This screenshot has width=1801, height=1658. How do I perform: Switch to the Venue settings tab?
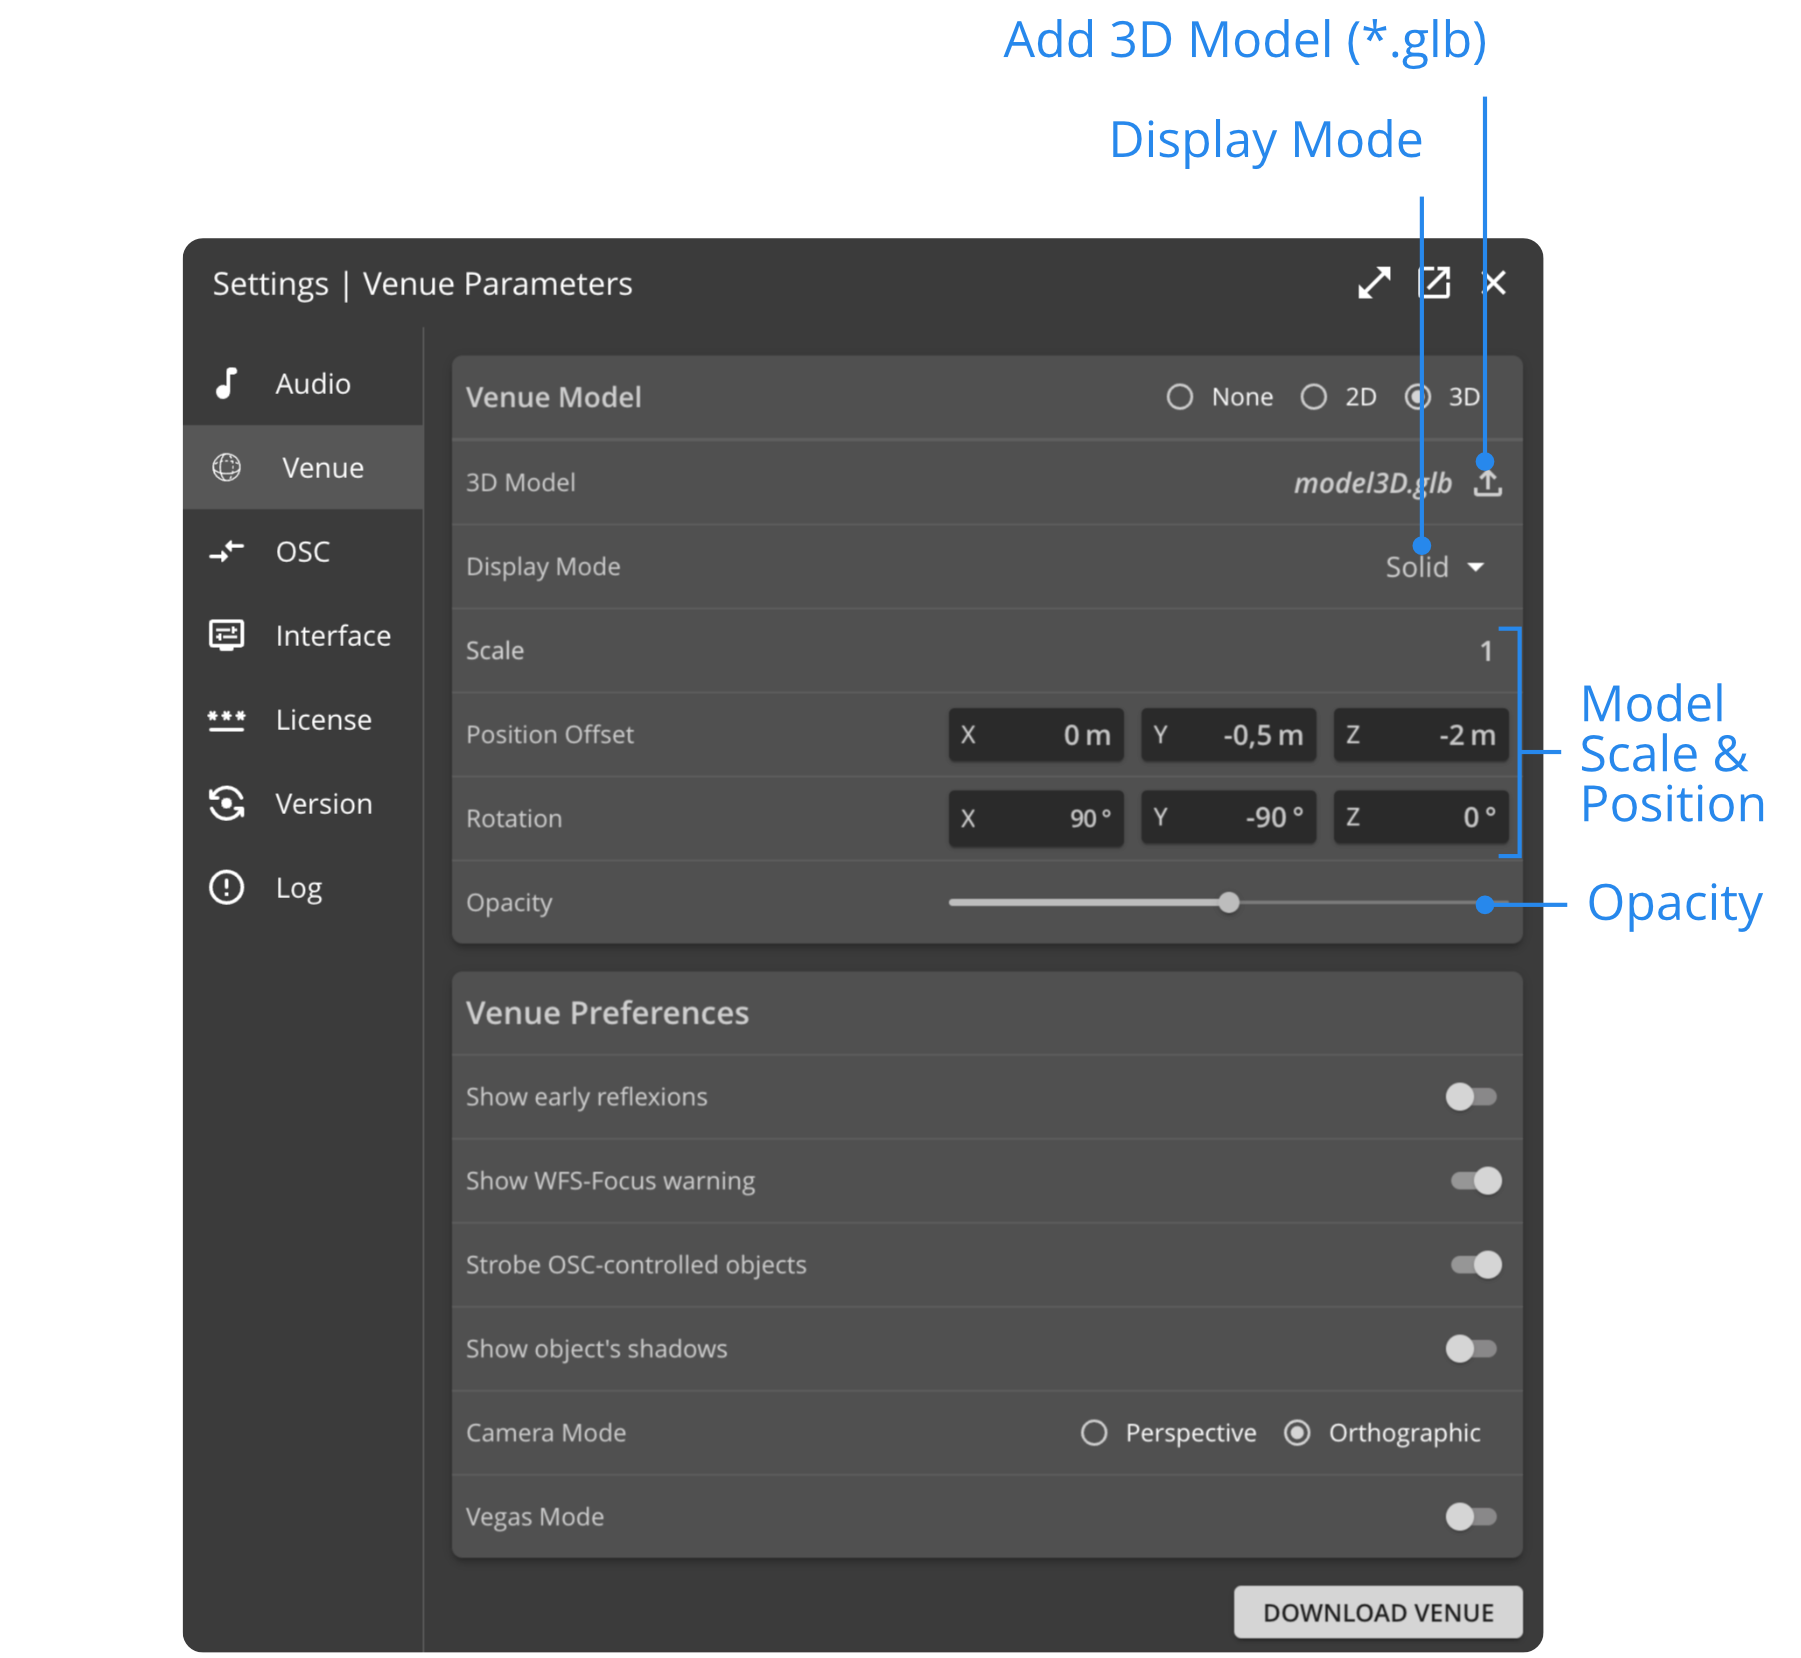click(x=322, y=467)
